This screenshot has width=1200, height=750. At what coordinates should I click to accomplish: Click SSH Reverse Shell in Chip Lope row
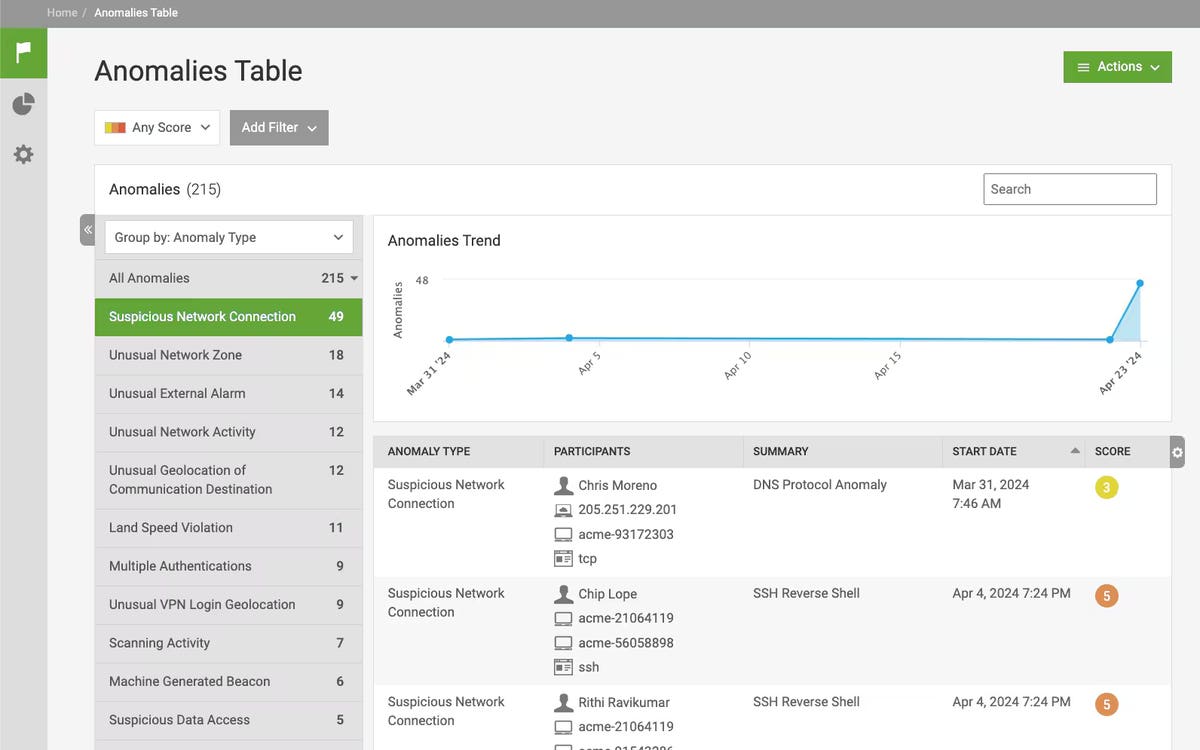(806, 593)
